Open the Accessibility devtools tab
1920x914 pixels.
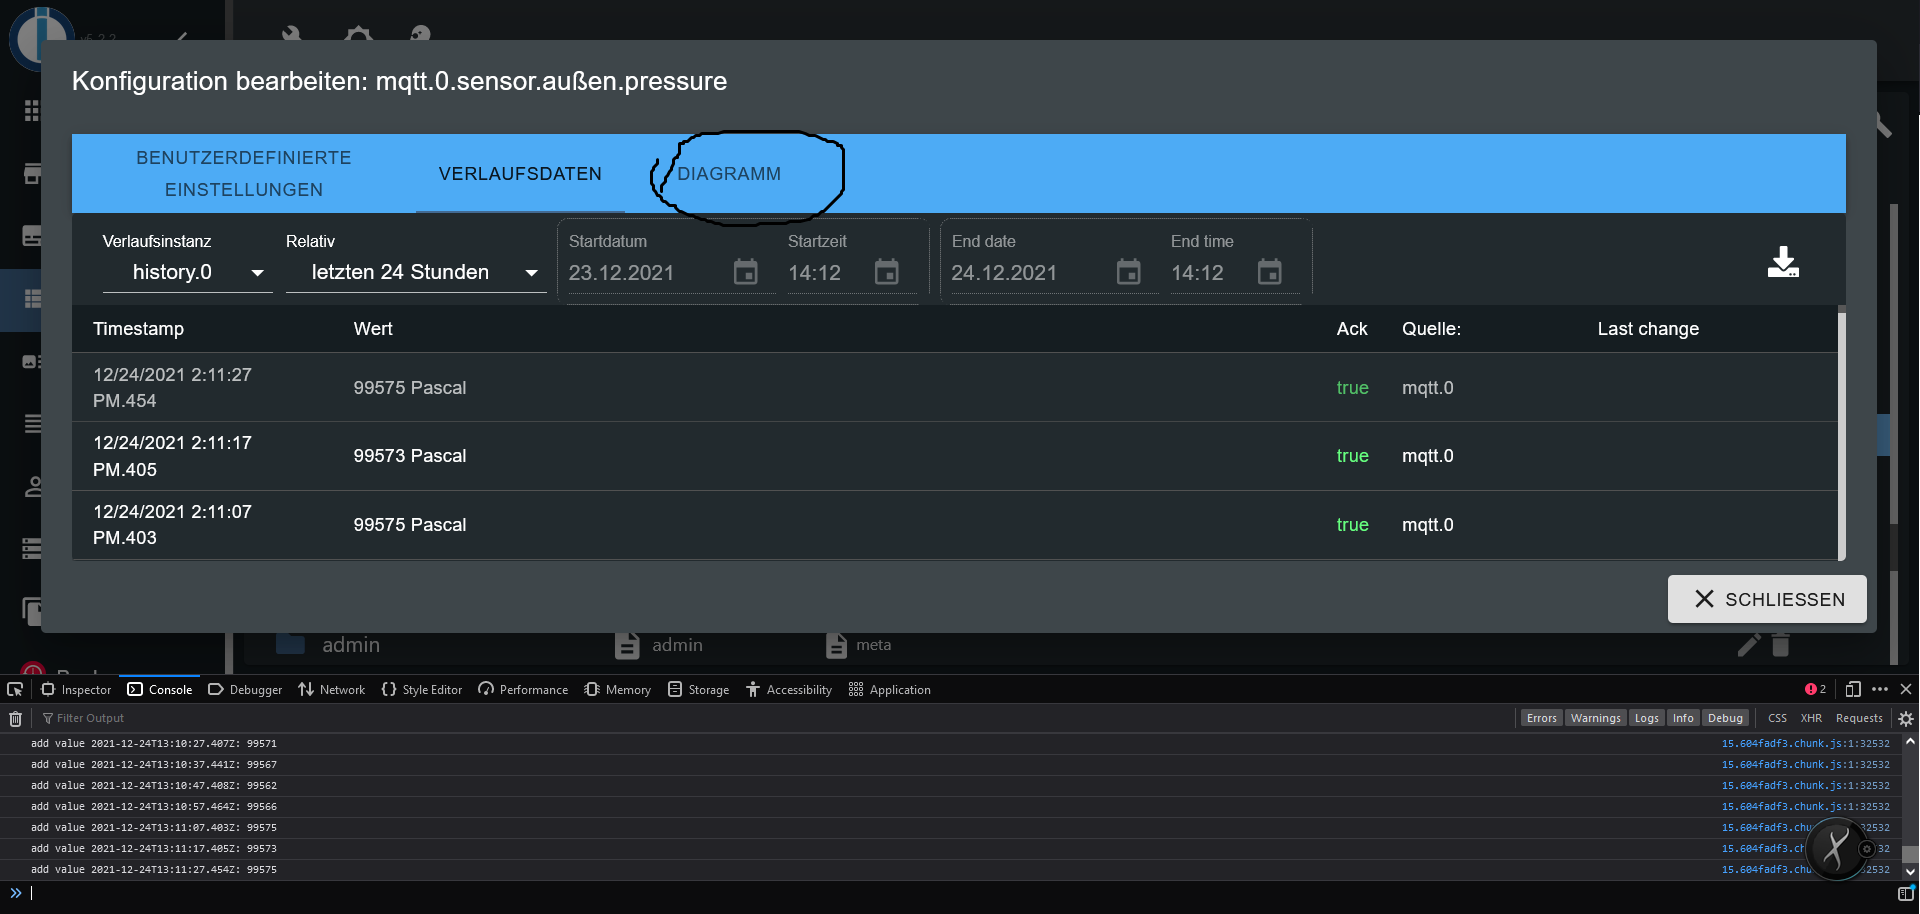(788, 689)
